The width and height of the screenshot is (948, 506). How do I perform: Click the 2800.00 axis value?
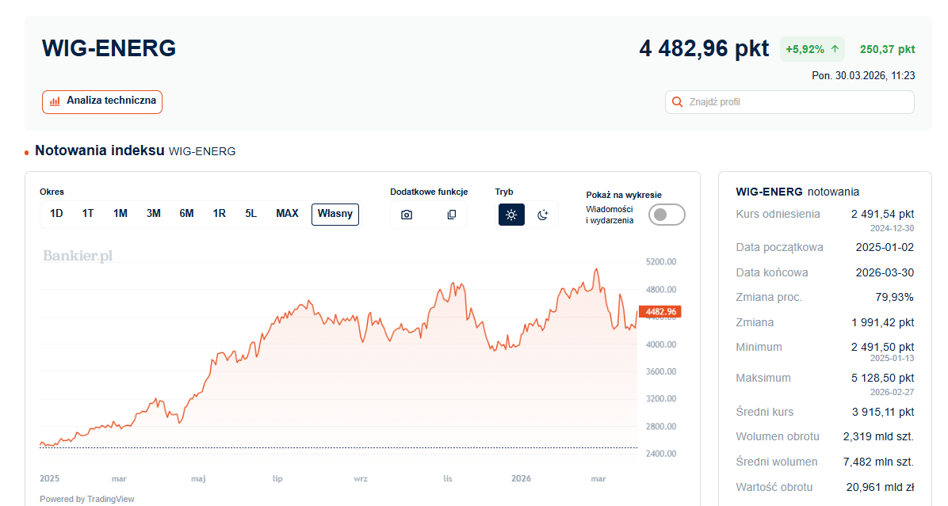[661, 426]
